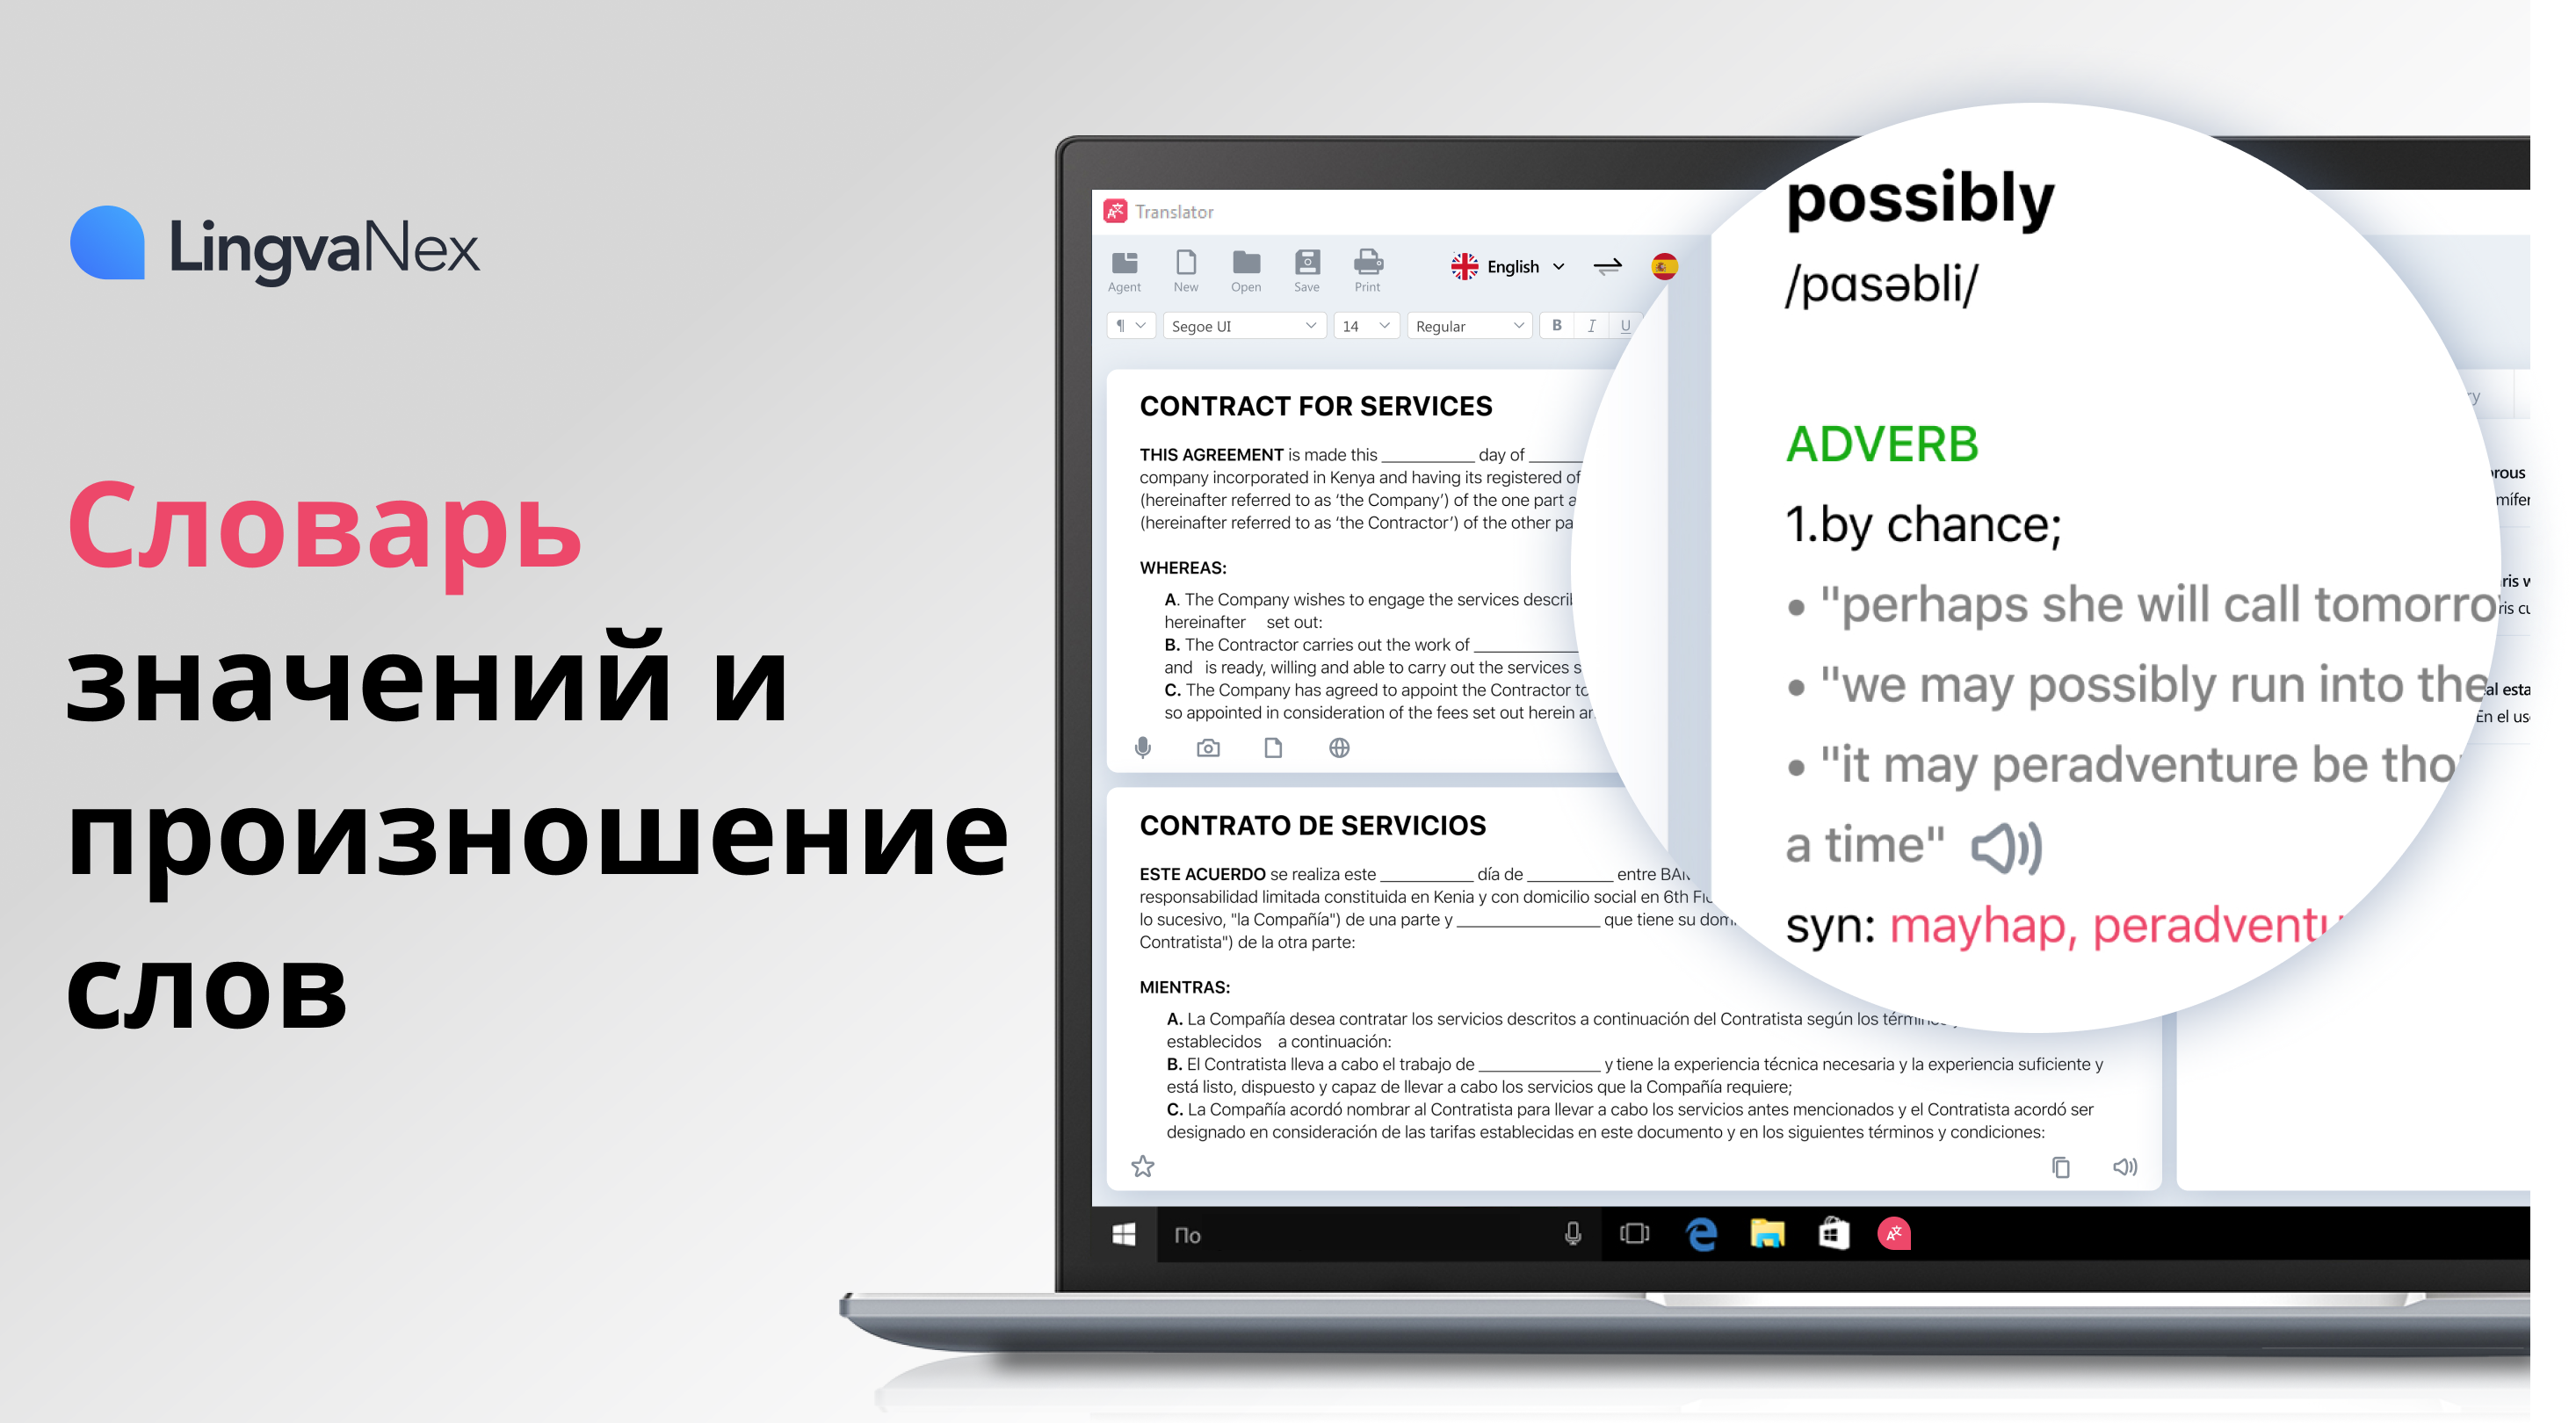Click the Print document icon
The width and height of the screenshot is (2576, 1423).
[1365, 266]
